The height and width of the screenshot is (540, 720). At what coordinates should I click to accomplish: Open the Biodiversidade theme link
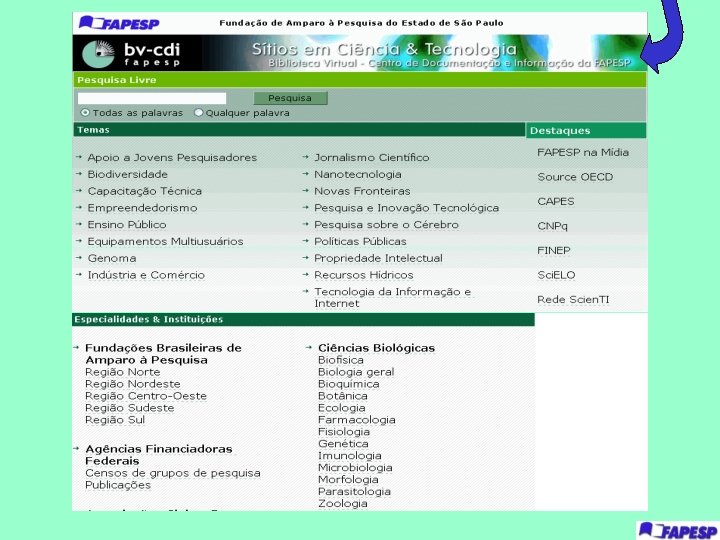pos(128,174)
